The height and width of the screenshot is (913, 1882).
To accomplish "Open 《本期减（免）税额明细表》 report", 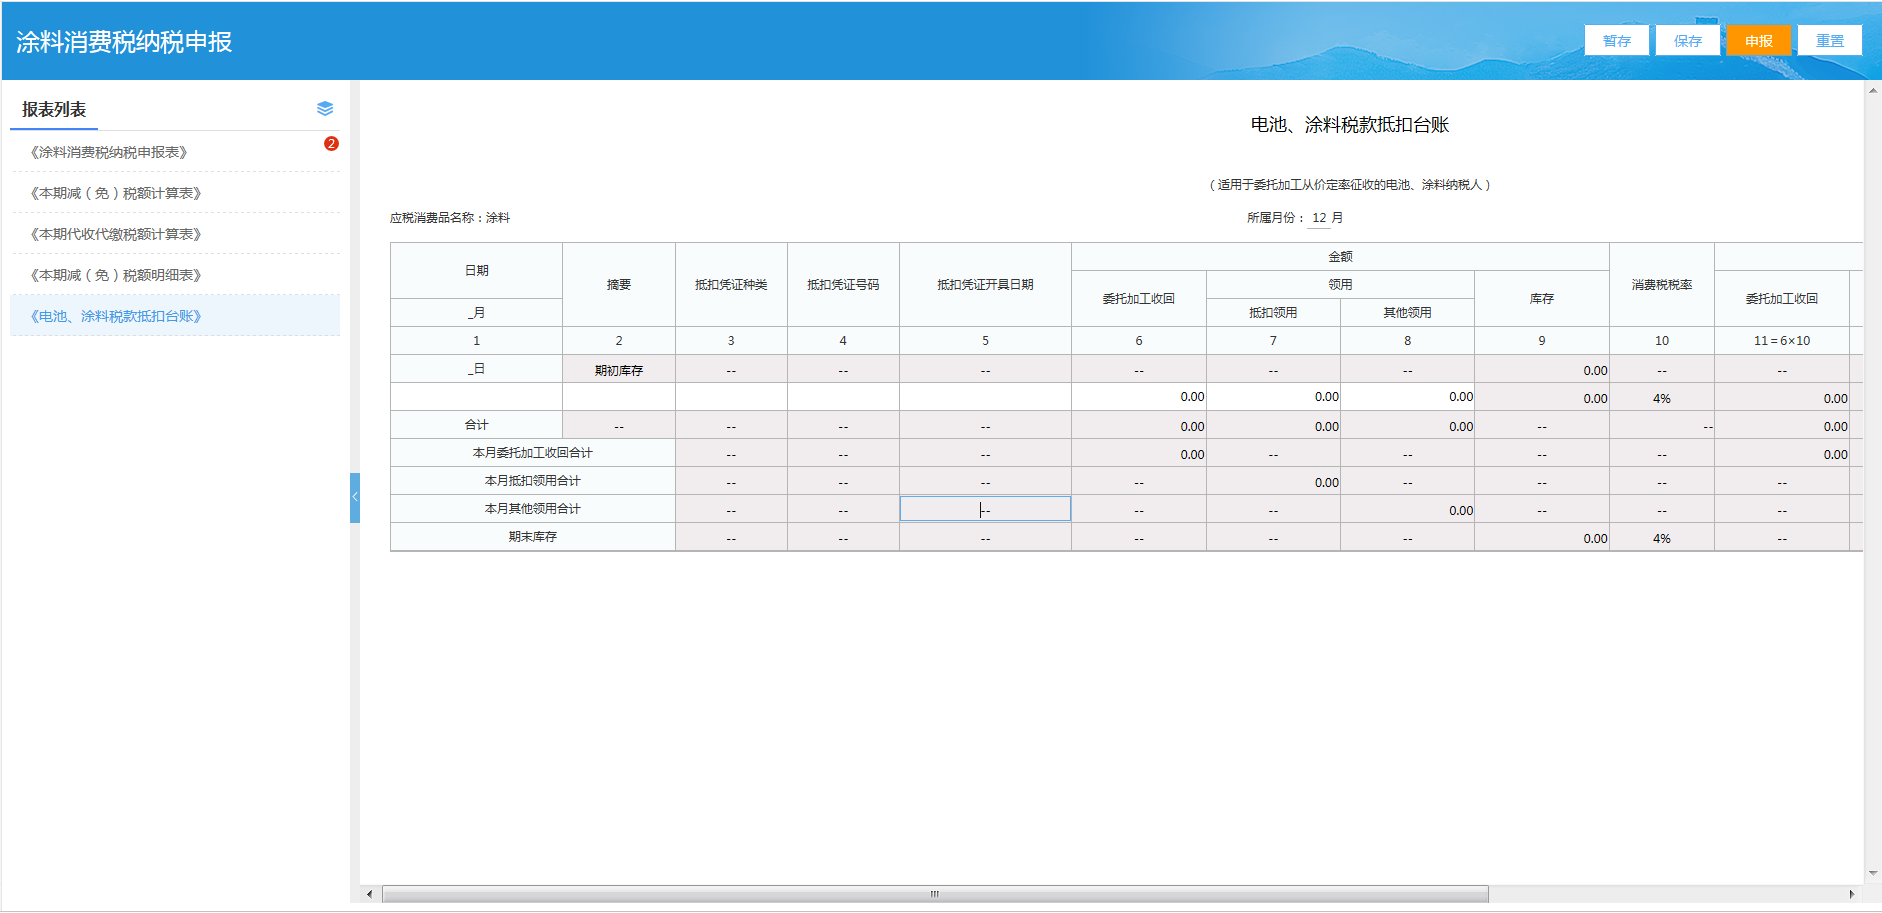I will (116, 275).
